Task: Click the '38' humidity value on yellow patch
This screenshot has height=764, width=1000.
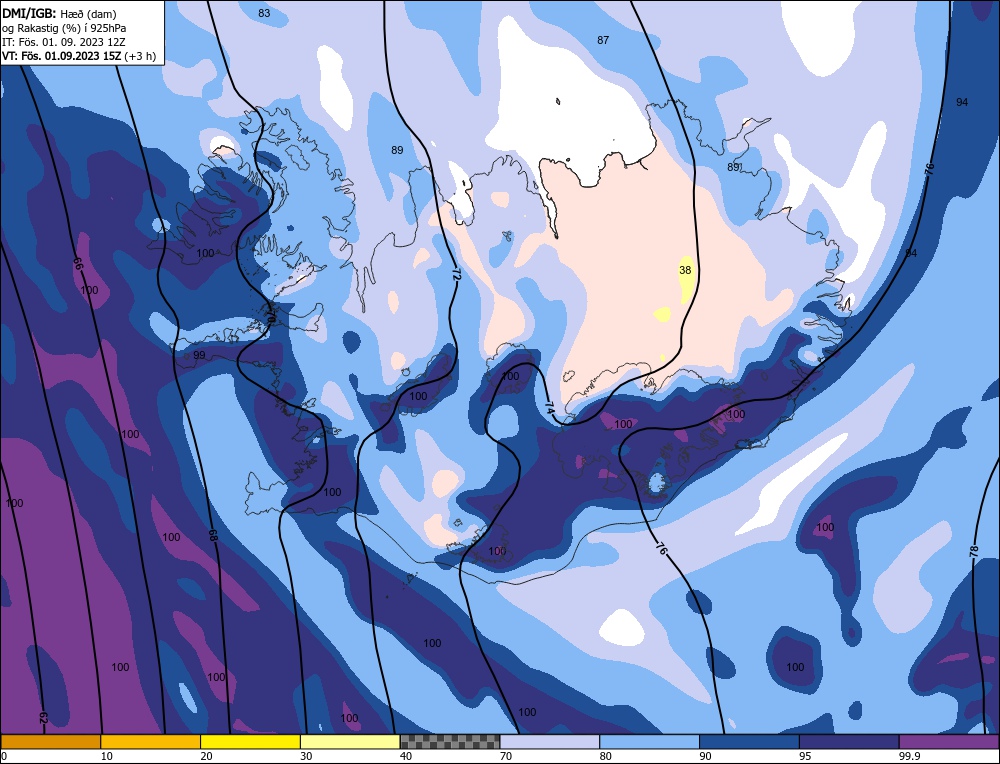Action: 685,270
